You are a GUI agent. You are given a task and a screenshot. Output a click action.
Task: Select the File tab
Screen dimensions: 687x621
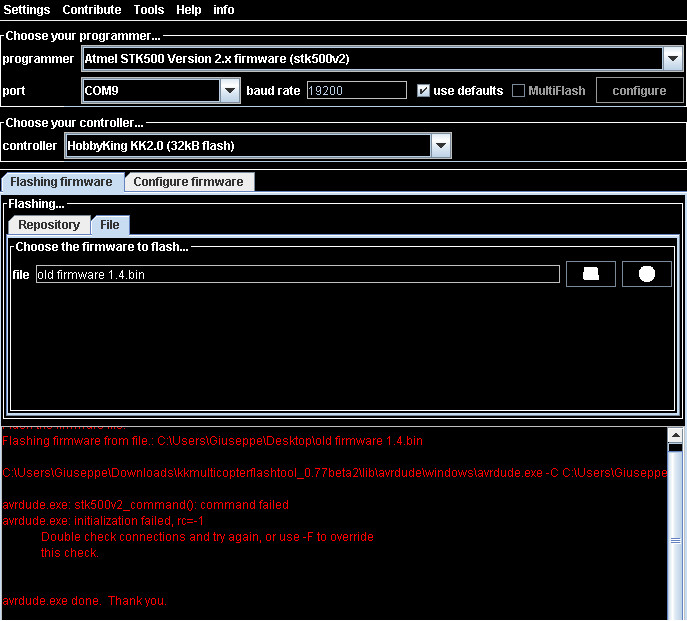tap(110, 225)
